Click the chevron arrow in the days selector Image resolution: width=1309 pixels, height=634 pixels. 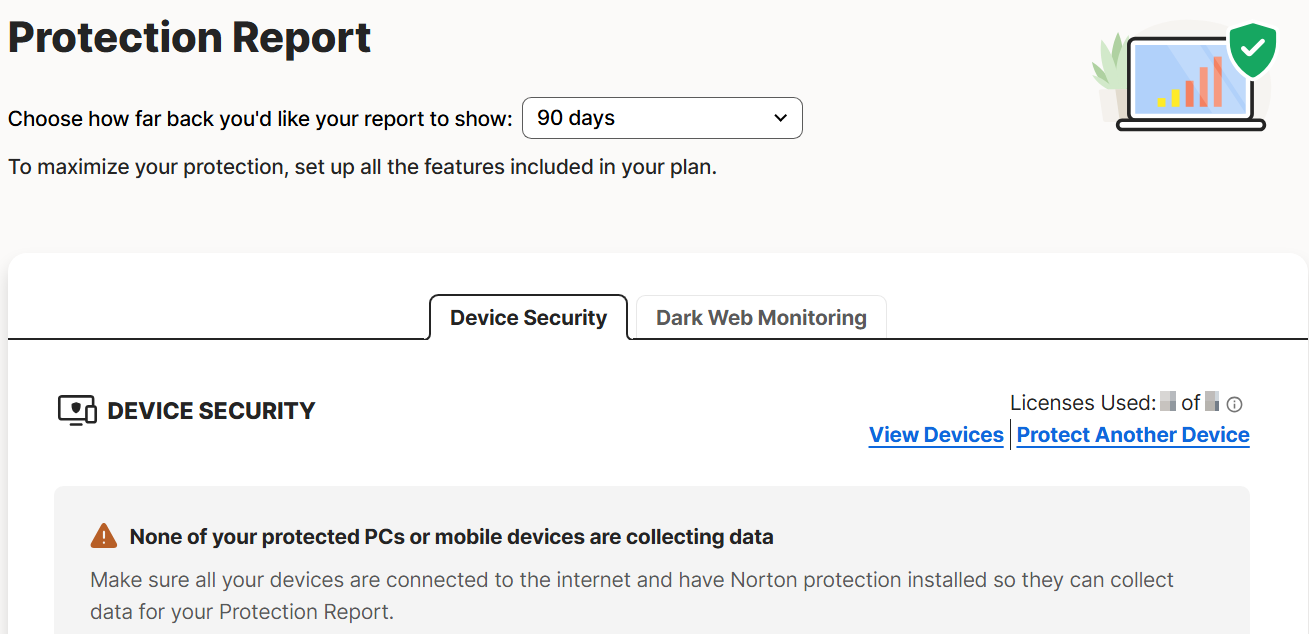pos(781,118)
